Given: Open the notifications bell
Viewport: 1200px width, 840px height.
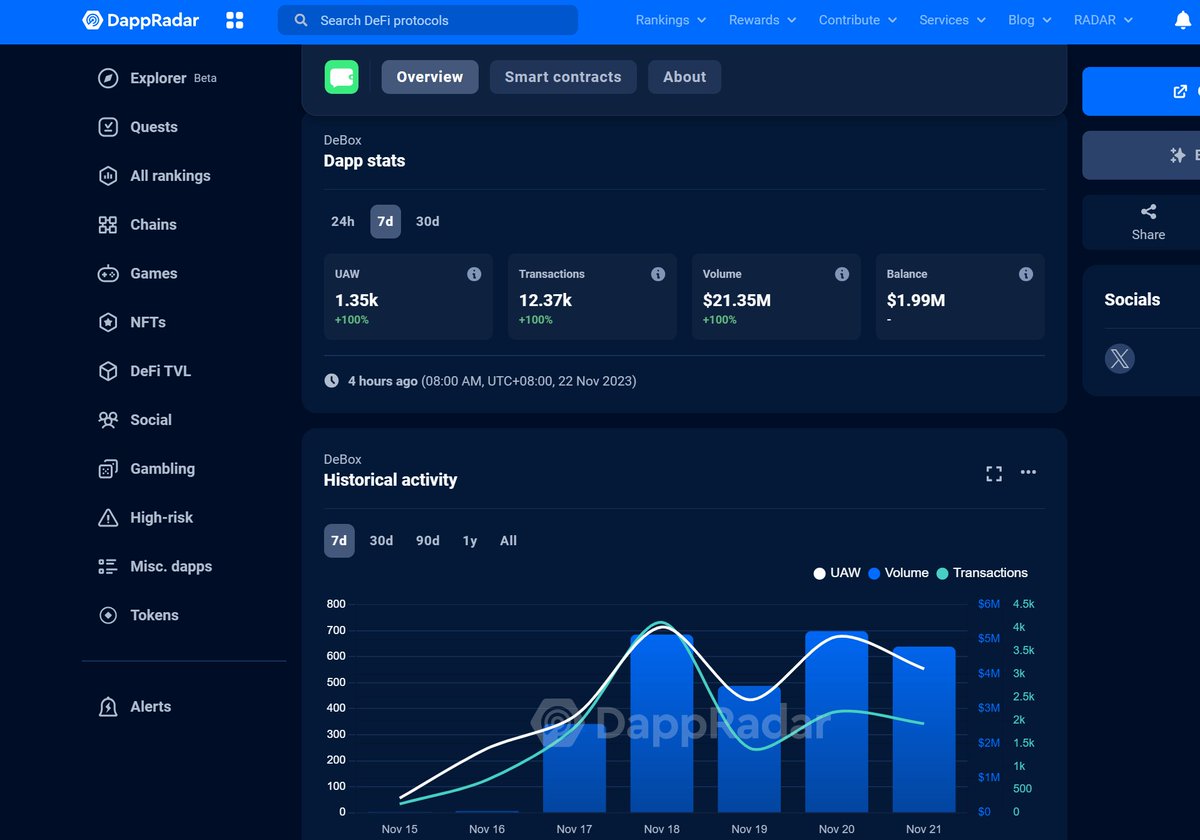Looking at the screenshot, I should click(x=1183, y=20).
